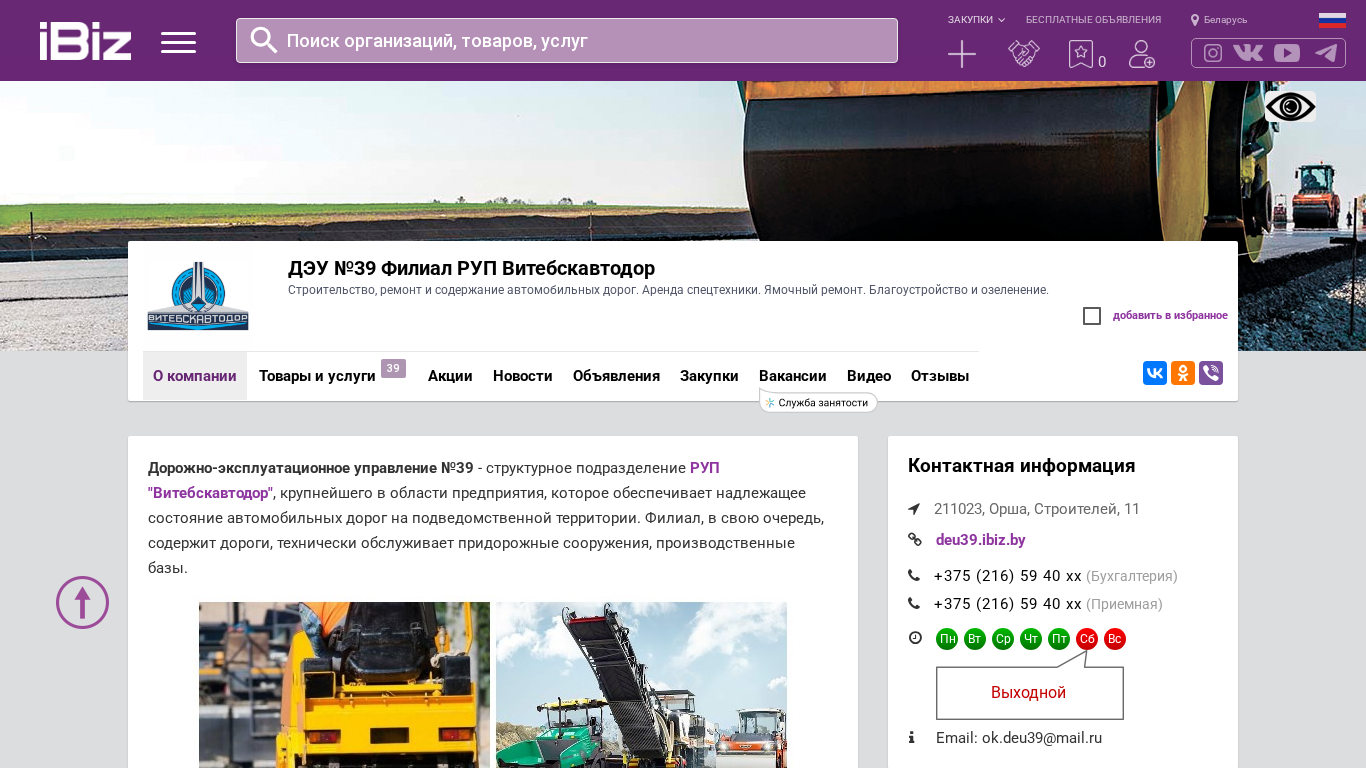The image size is (1366, 768).
Task: Click phone icon beside Бухгалтерия number
Action: 914,576
